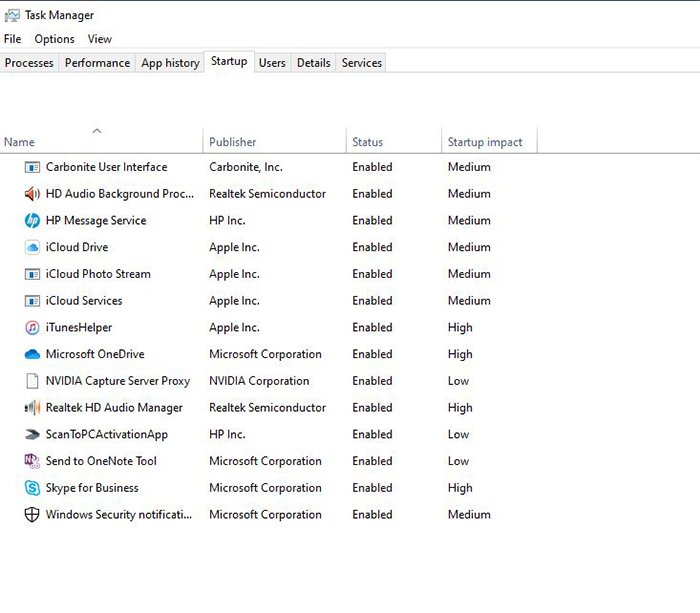Click the sort arrow above Name column

click(97, 131)
